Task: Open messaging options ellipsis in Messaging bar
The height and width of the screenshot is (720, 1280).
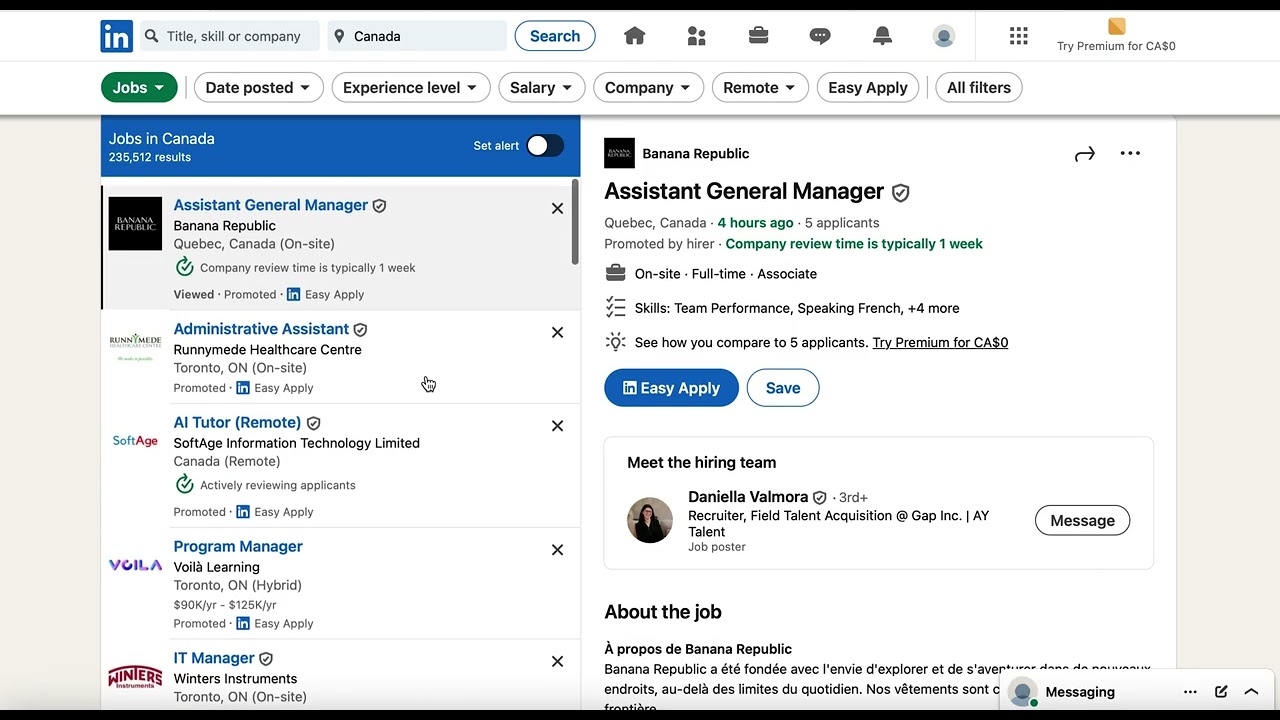Action: tap(1190, 692)
